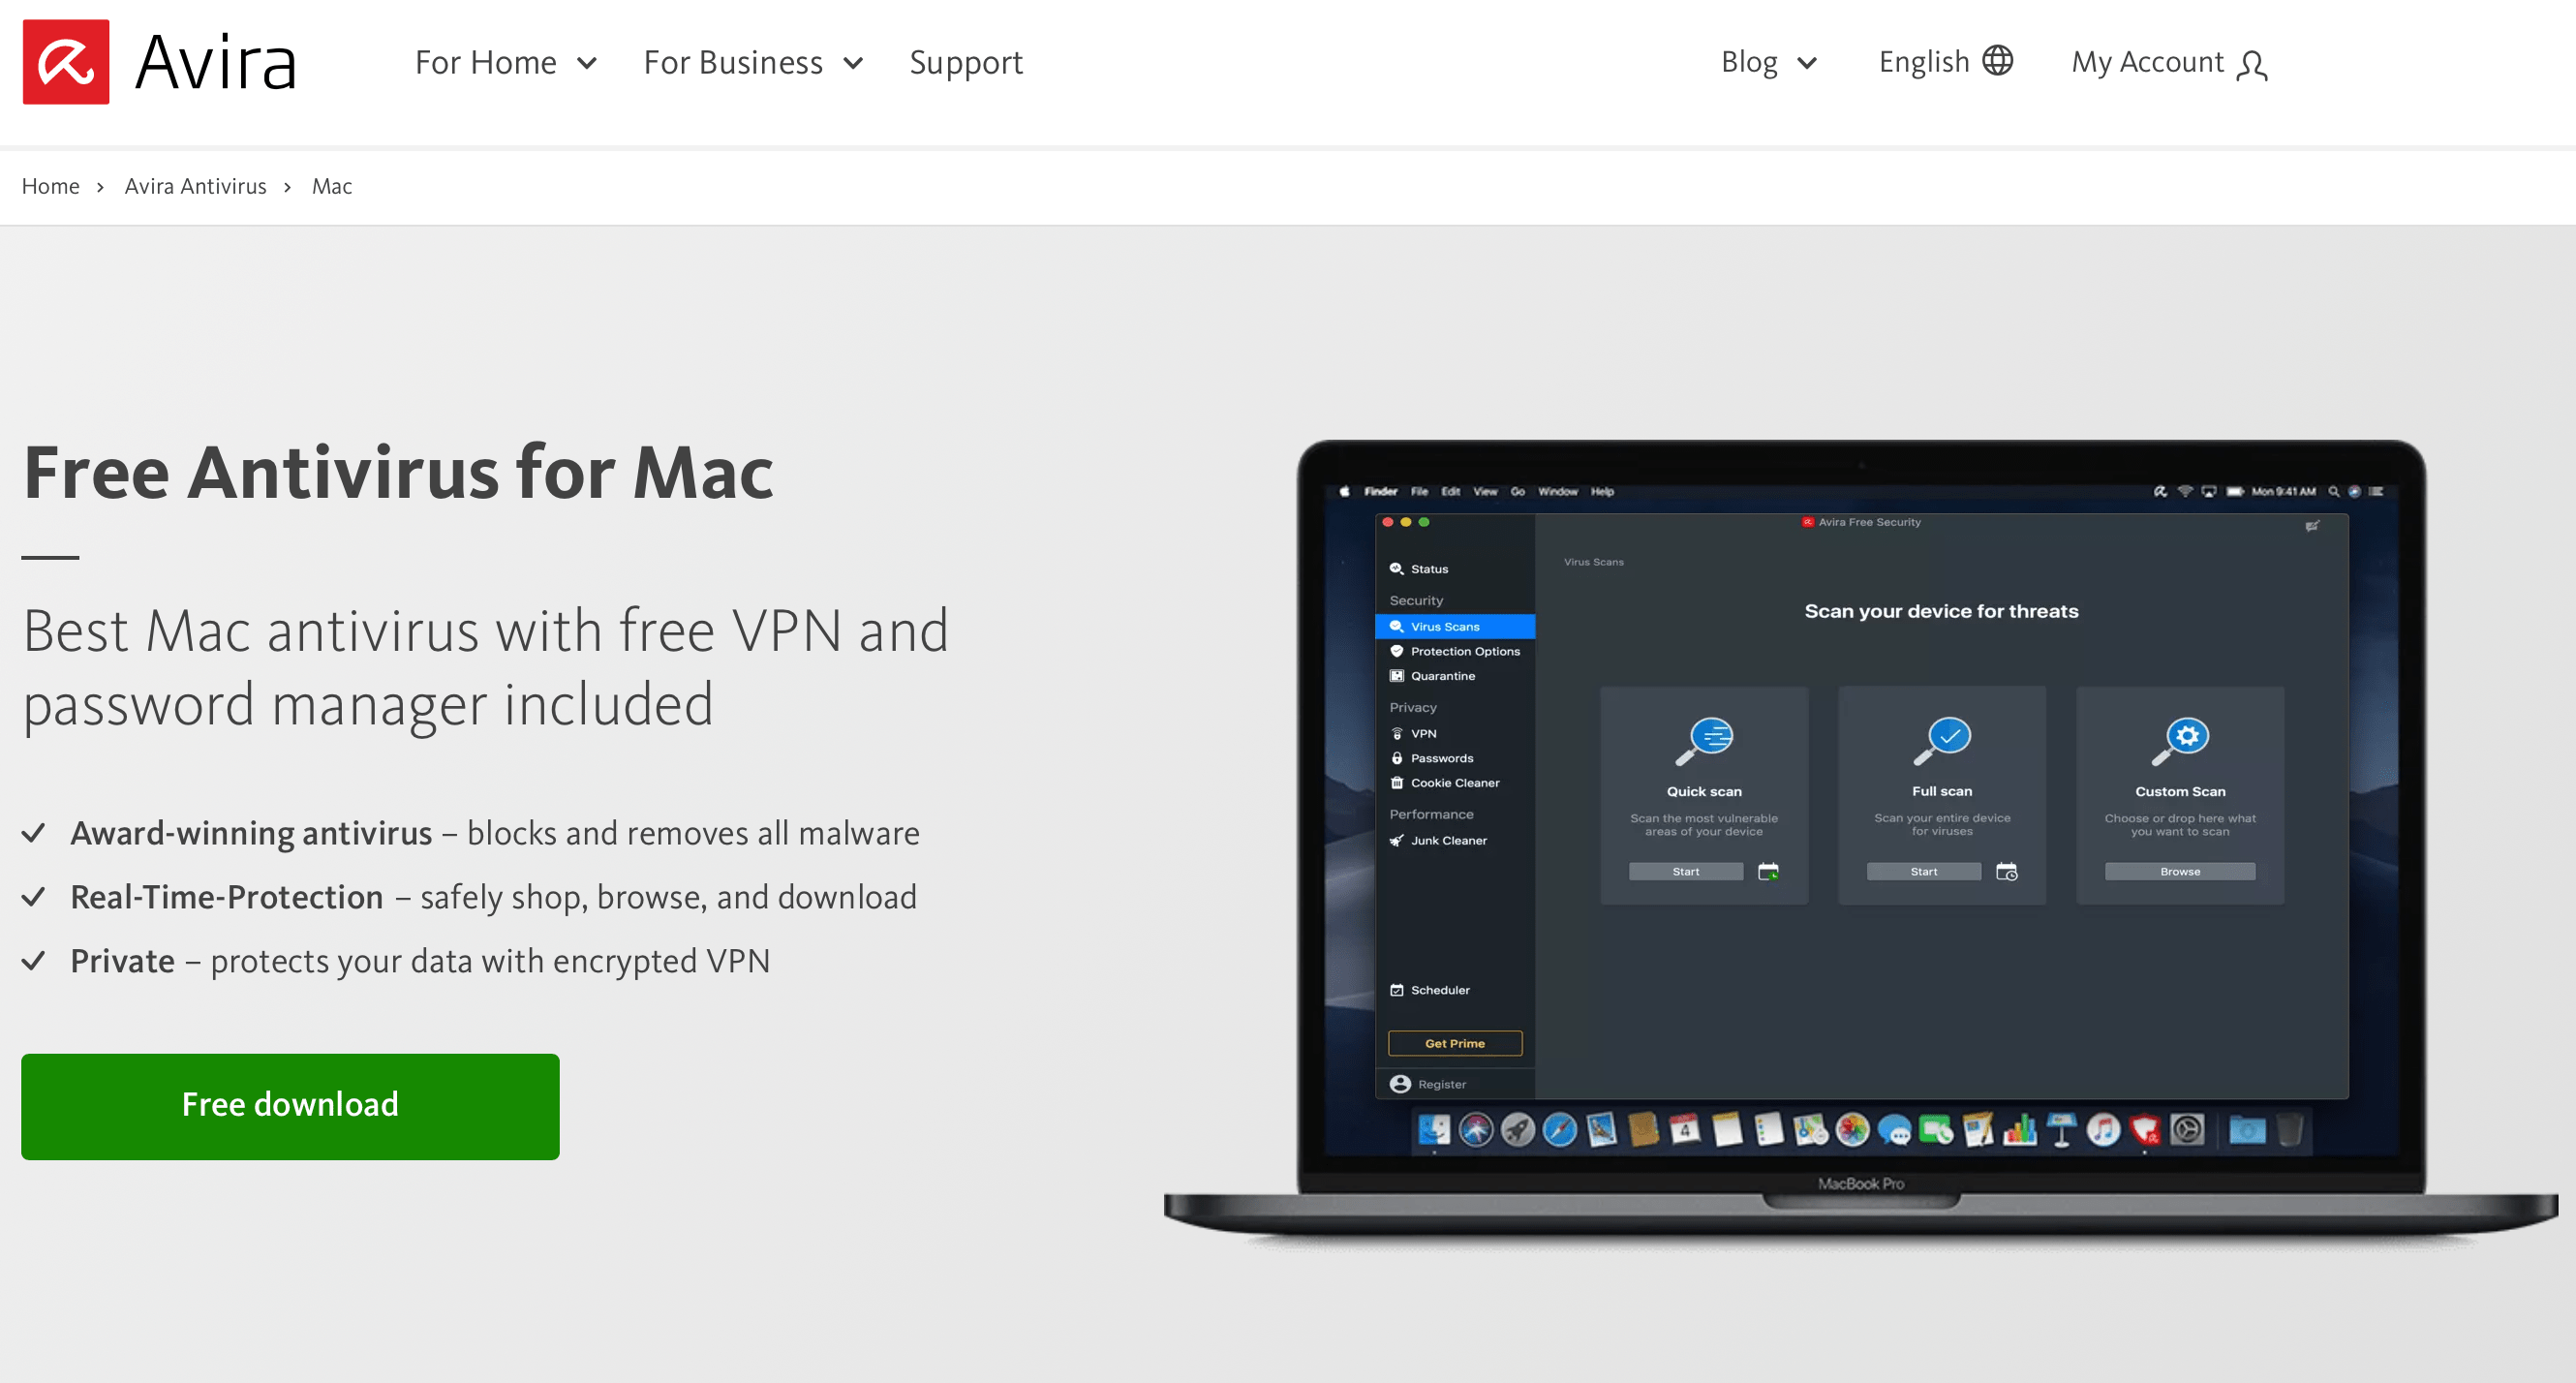This screenshot has width=2576, height=1383.
Task: Expand the For Home dropdown menu
Action: (x=501, y=63)
